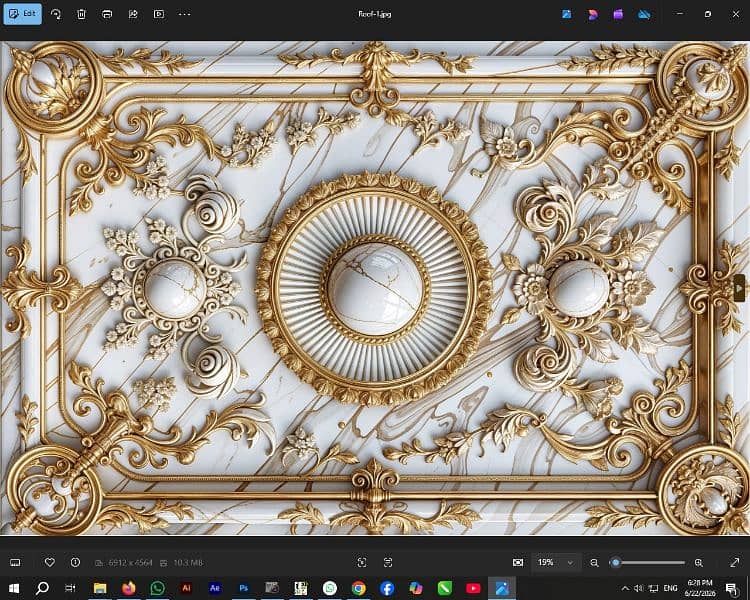Click the volume speaker tray icon
Image resolution: width=750 pixels, height=600 pixels.
pos(639,588)
